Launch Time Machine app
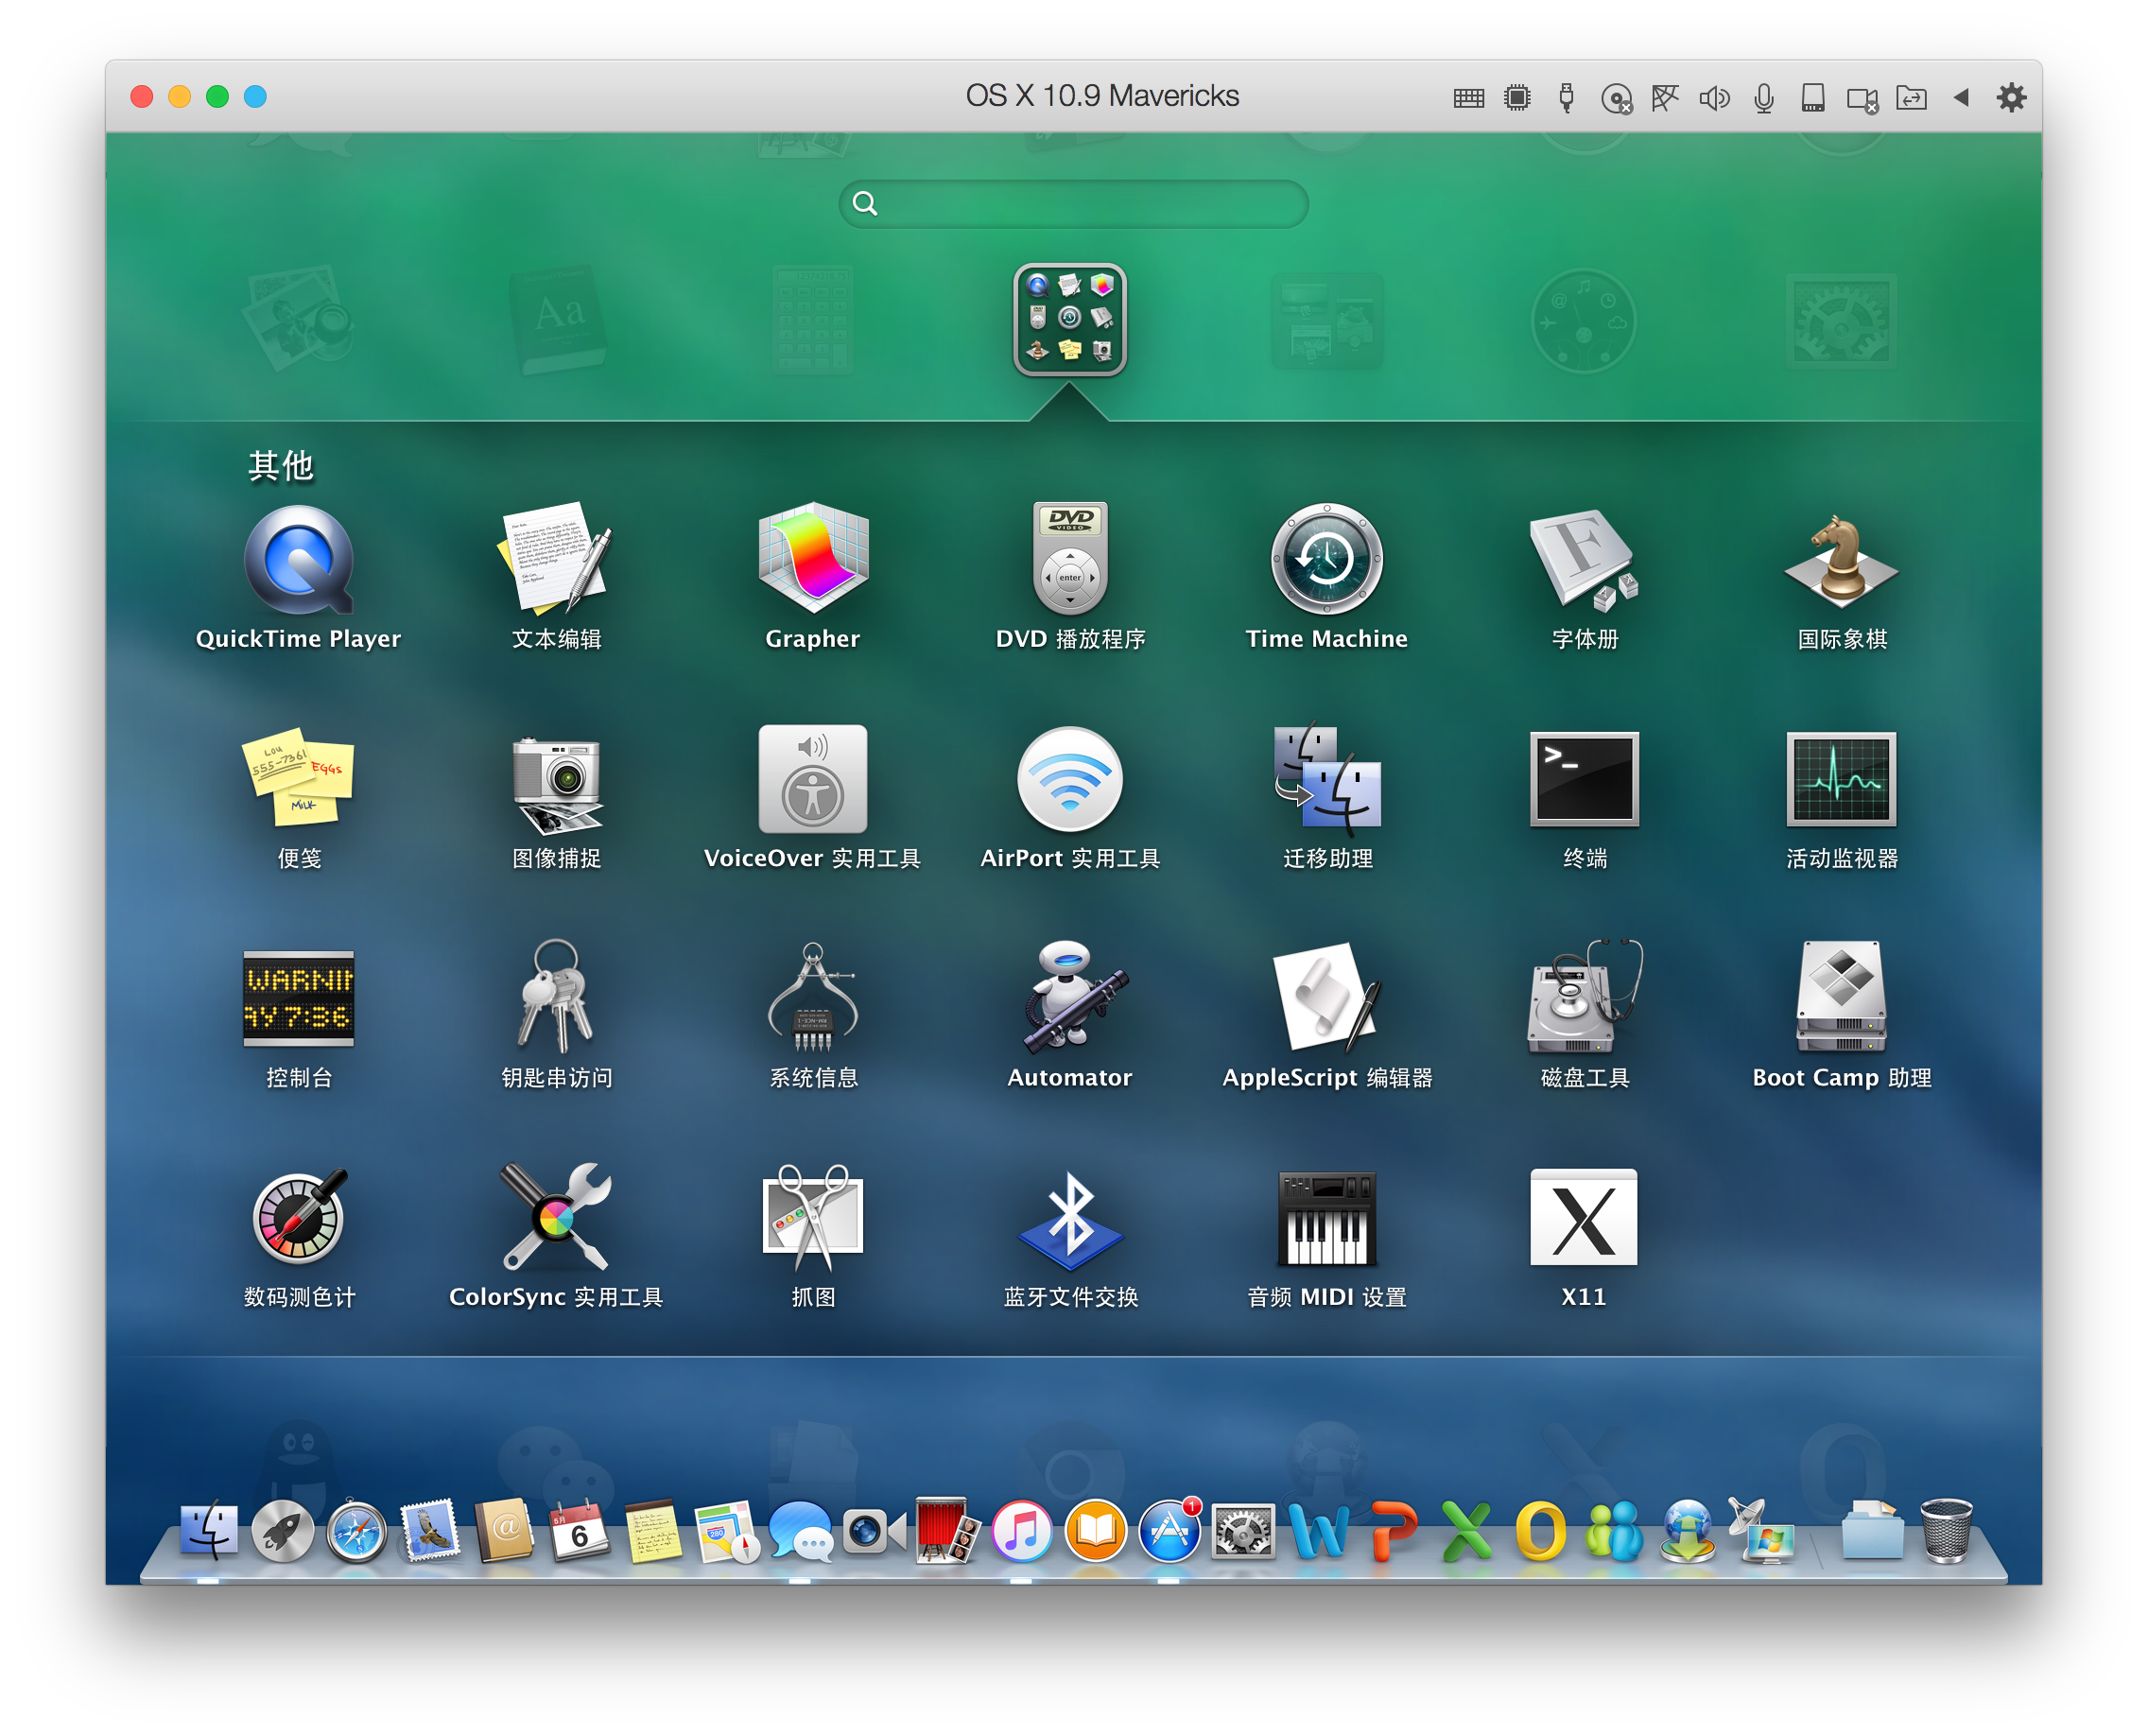 point(1326,560)
